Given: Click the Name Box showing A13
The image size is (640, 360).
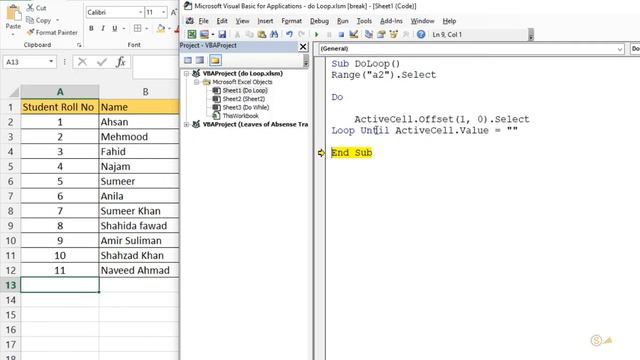Looking at the screenshot, I should click(29, 62).
